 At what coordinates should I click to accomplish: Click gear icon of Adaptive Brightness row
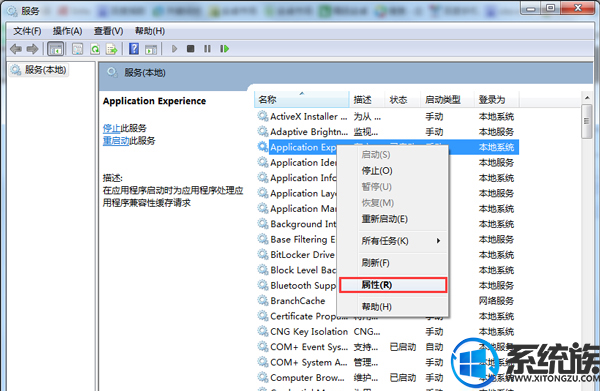[263, 132]
